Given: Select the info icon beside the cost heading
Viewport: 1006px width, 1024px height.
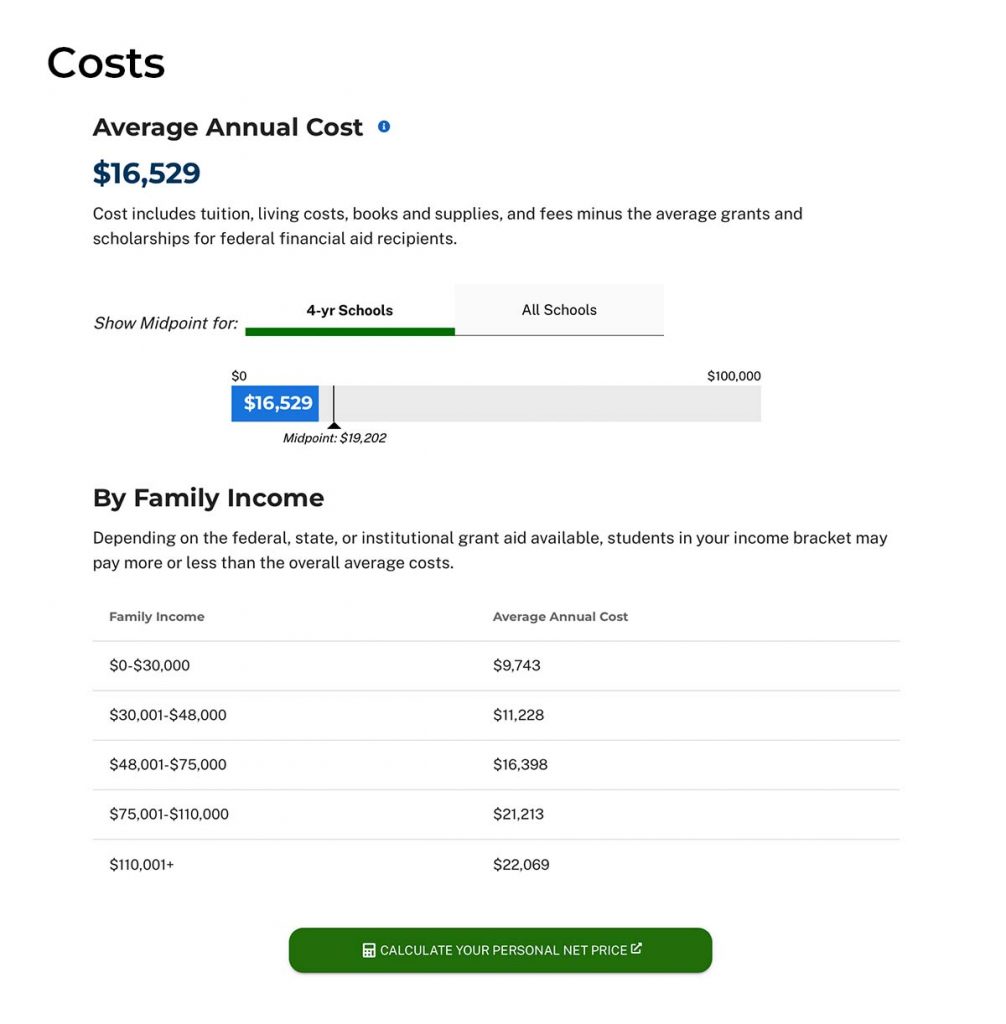Looking at the screenshot, I should point(385,126).
